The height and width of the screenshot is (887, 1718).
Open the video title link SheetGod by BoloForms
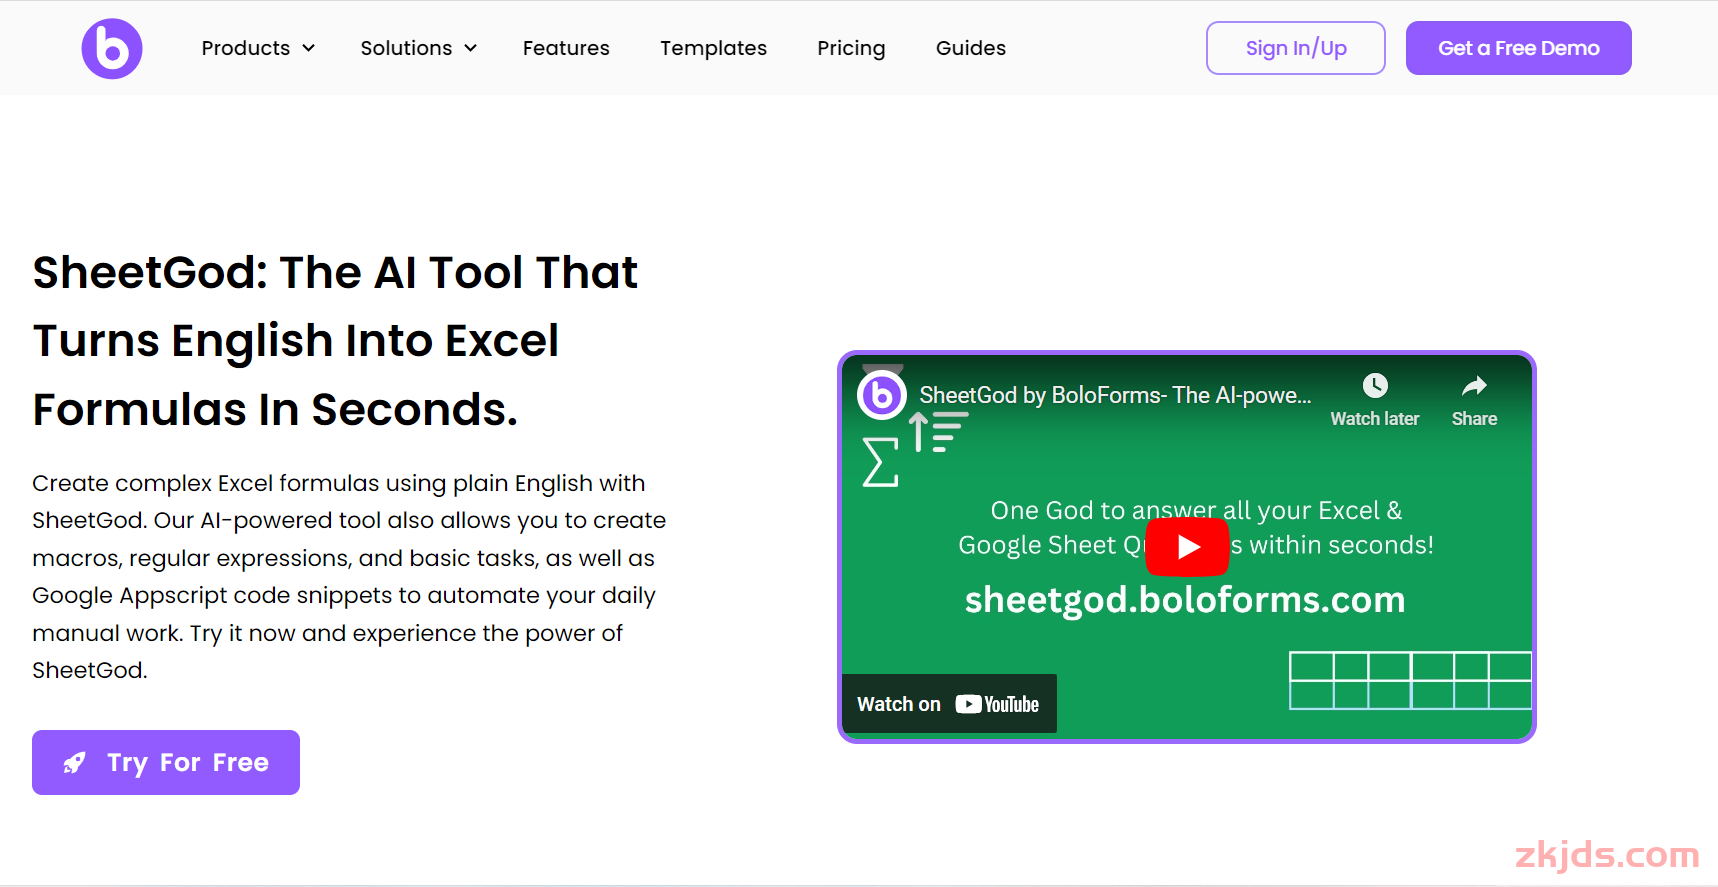pos(1115,395)
